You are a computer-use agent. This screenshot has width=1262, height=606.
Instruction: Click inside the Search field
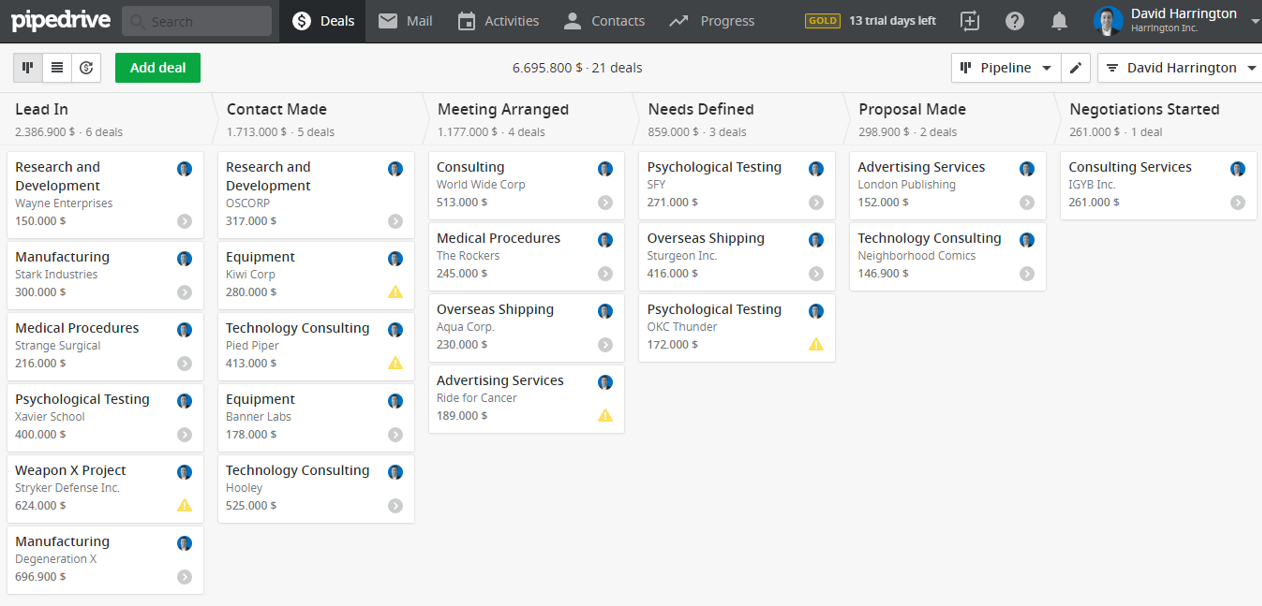196,20
